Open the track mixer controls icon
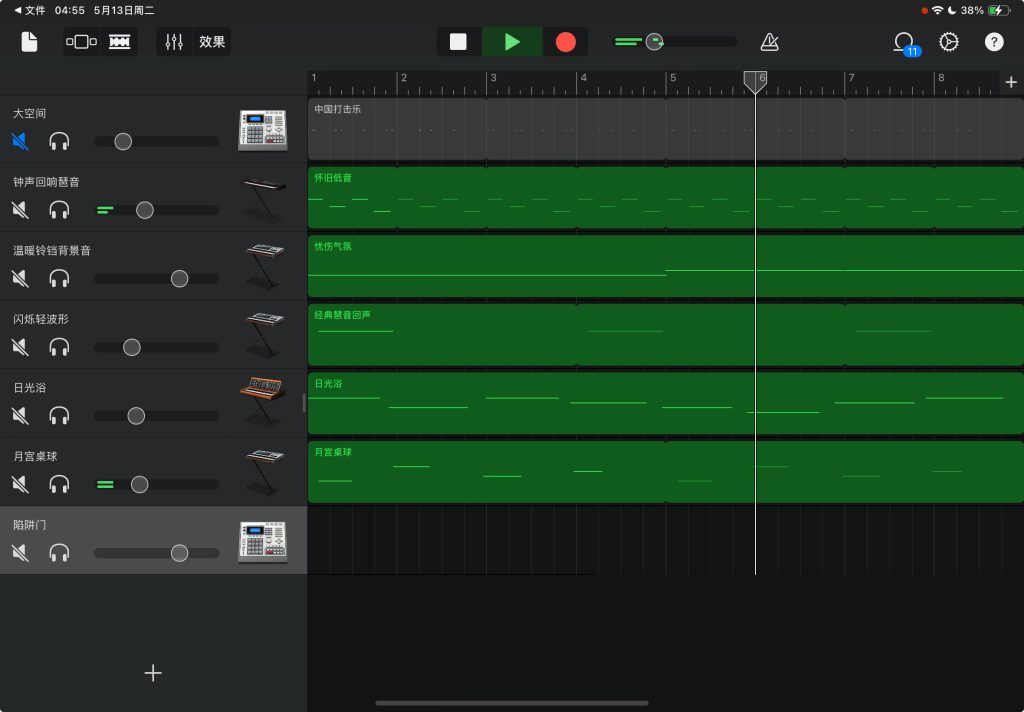1024x712 pixels. [174, 42]
